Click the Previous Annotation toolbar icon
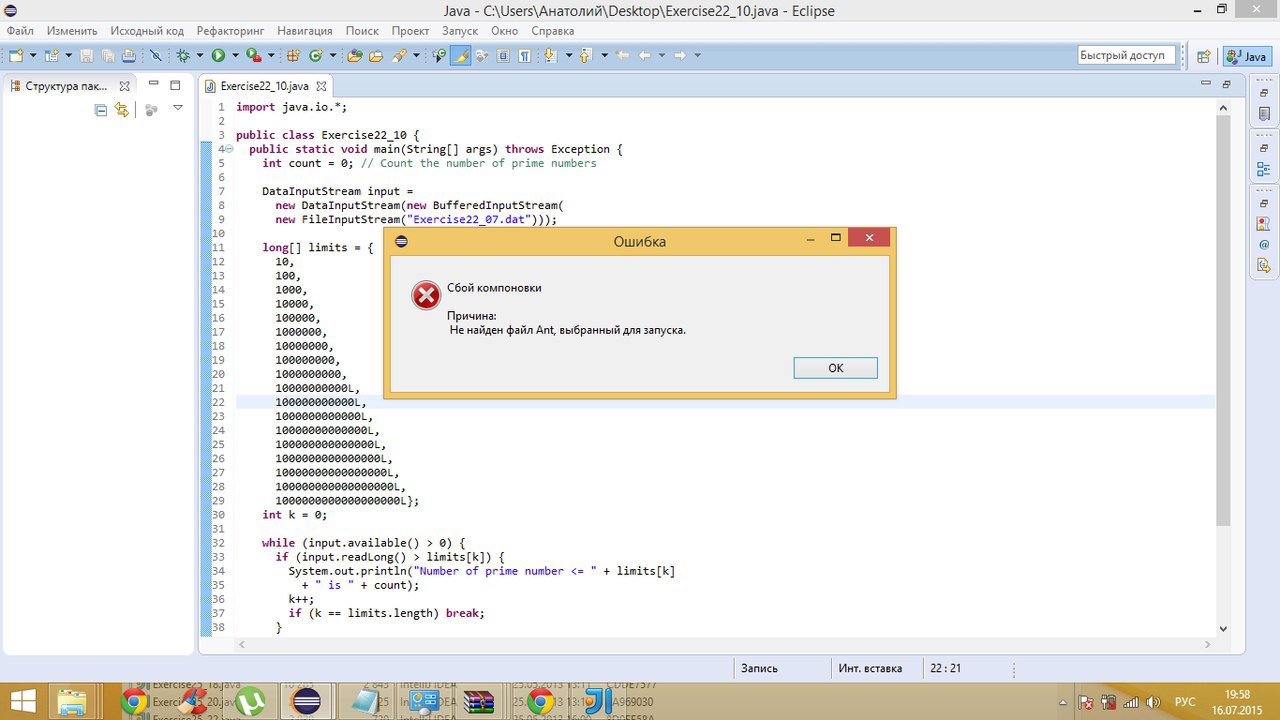The width and height of the screenshot is (1280, 720). (586, 56)
